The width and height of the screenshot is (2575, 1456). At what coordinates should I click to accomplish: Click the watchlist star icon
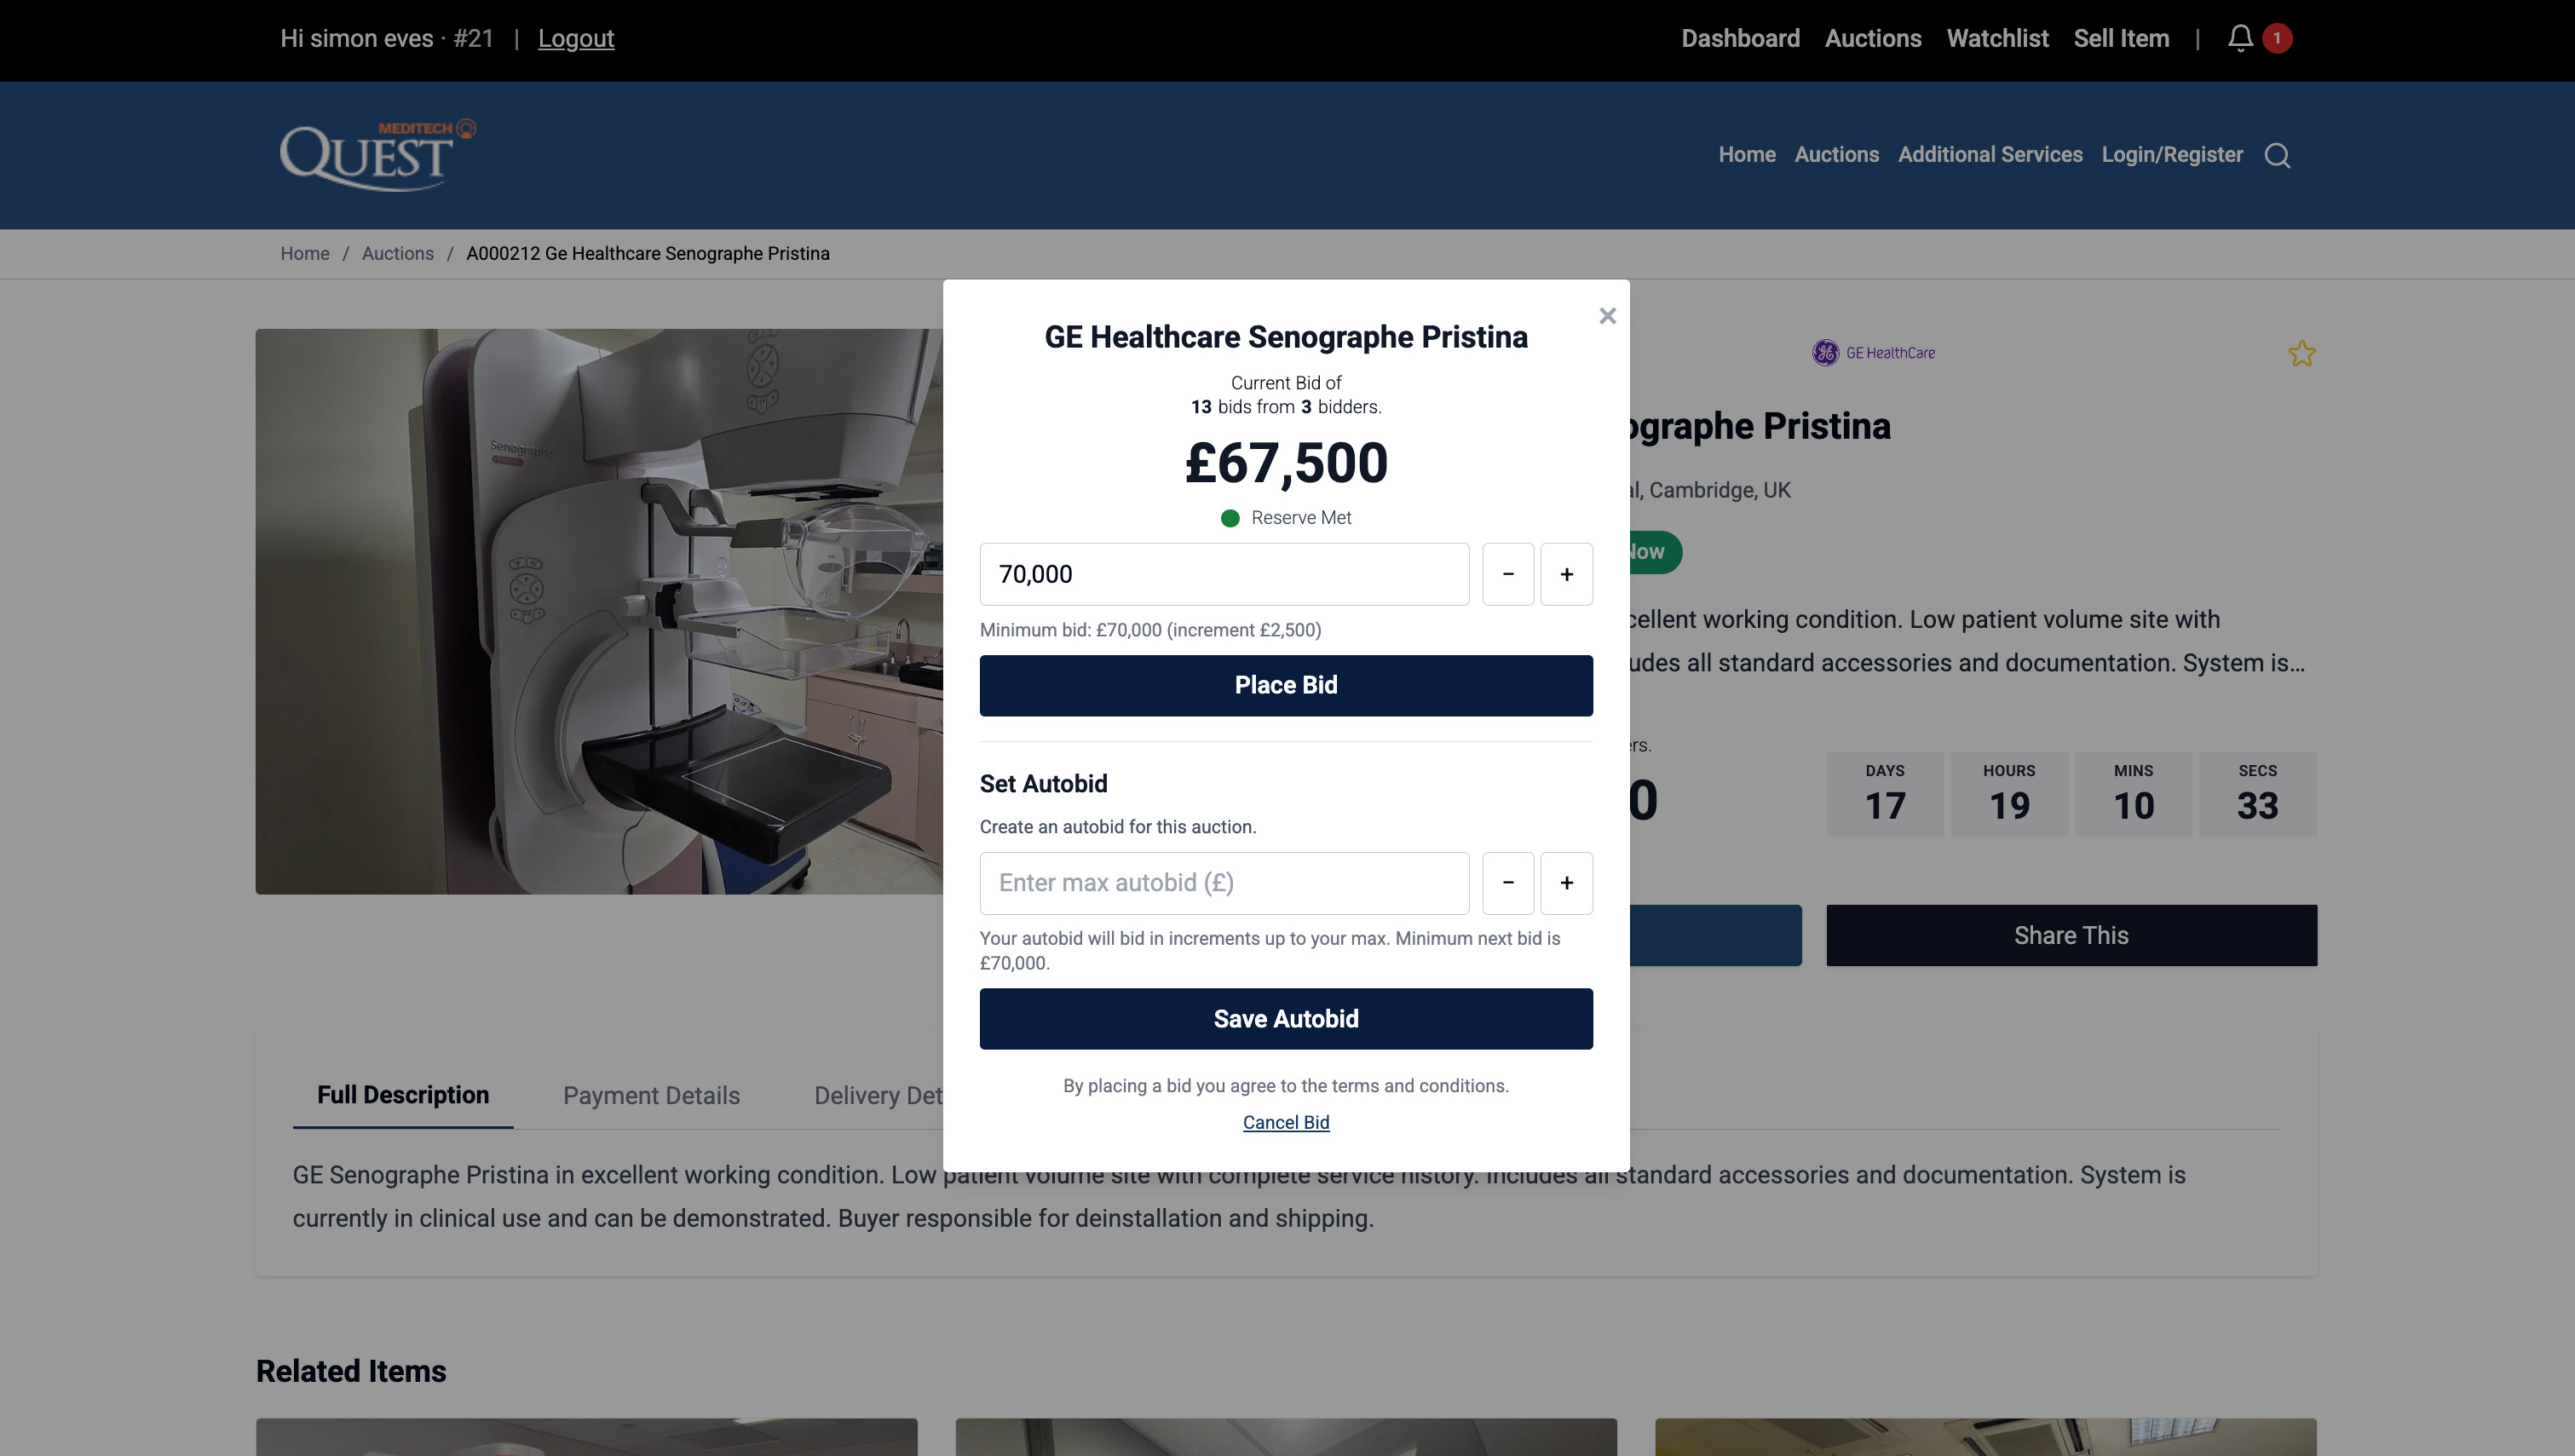2301,354
